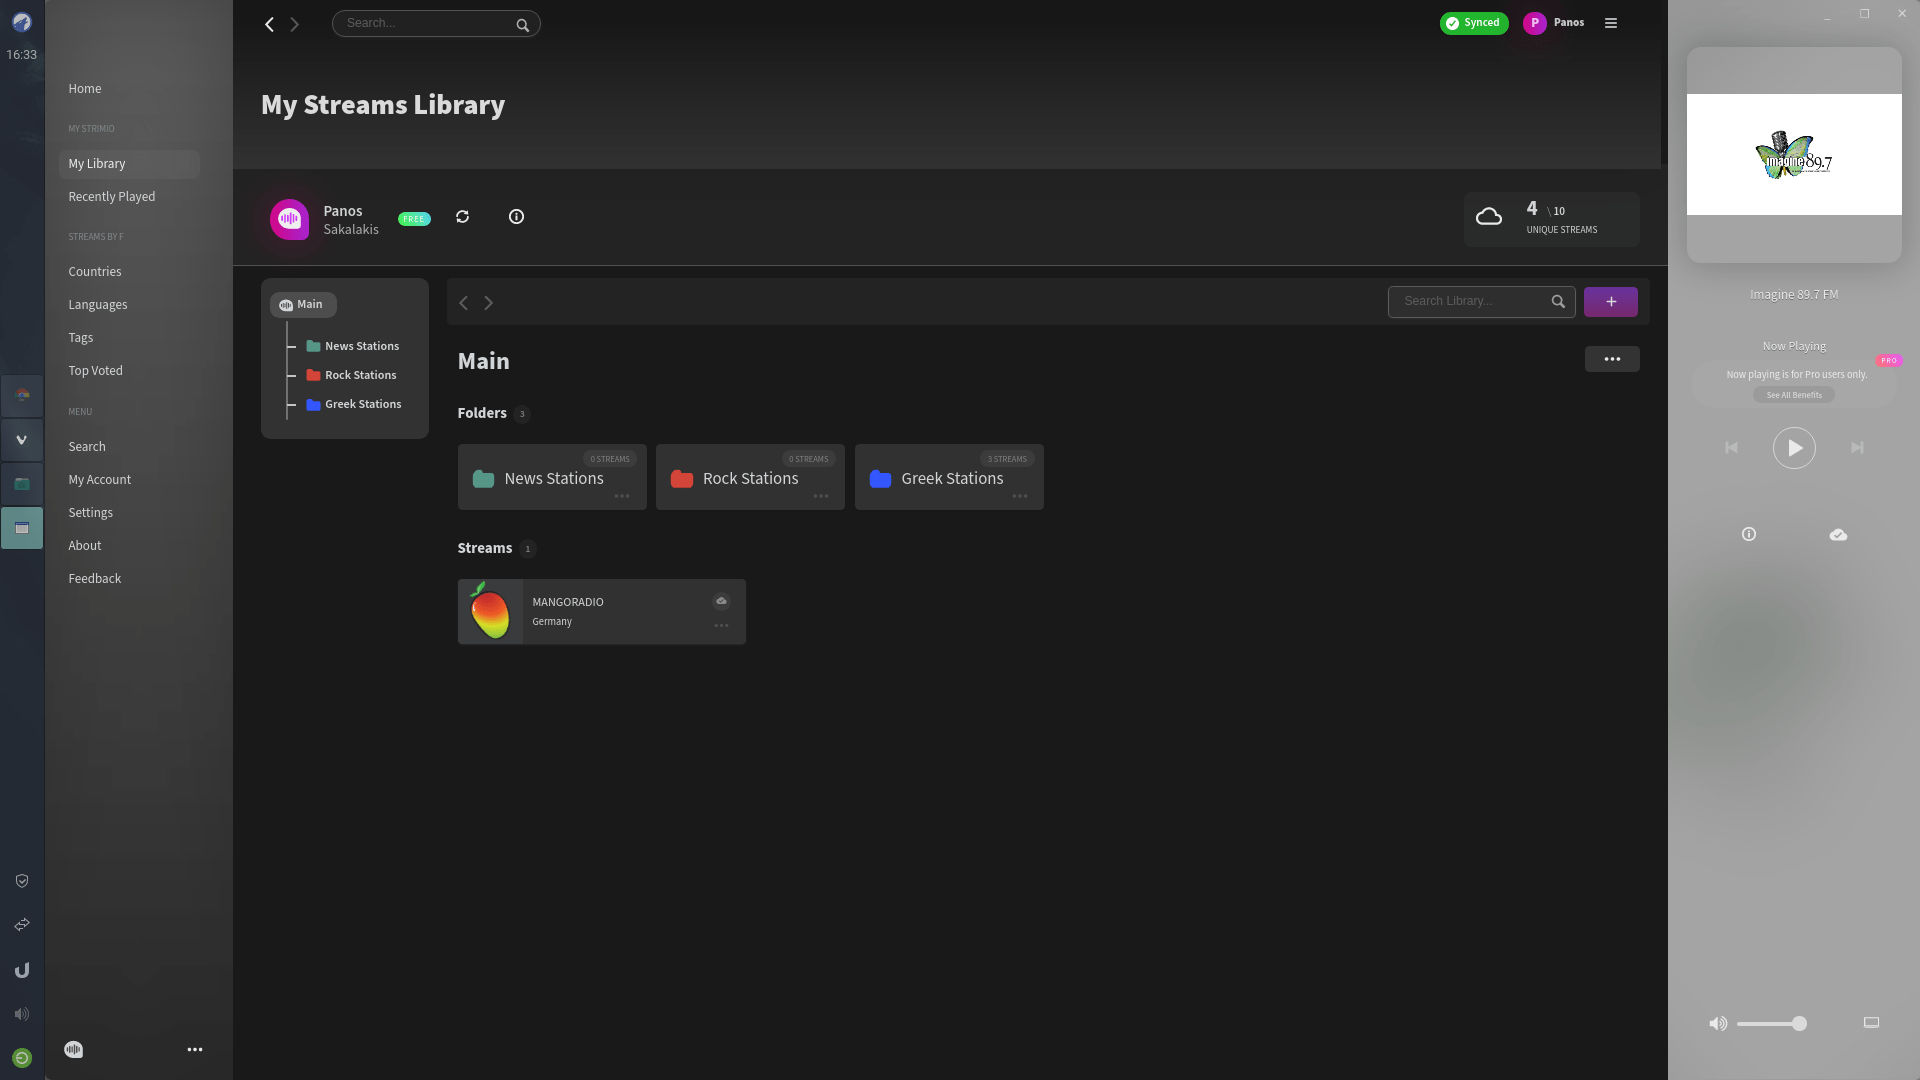
Task: Open the Main folder options menu
Action: [x=1611, y=359]
